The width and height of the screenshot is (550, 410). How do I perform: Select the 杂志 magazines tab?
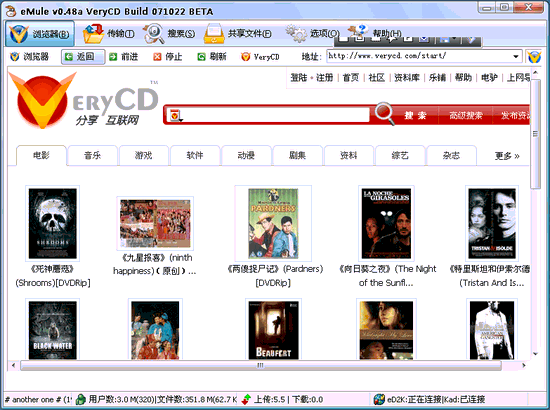[451, 155]
